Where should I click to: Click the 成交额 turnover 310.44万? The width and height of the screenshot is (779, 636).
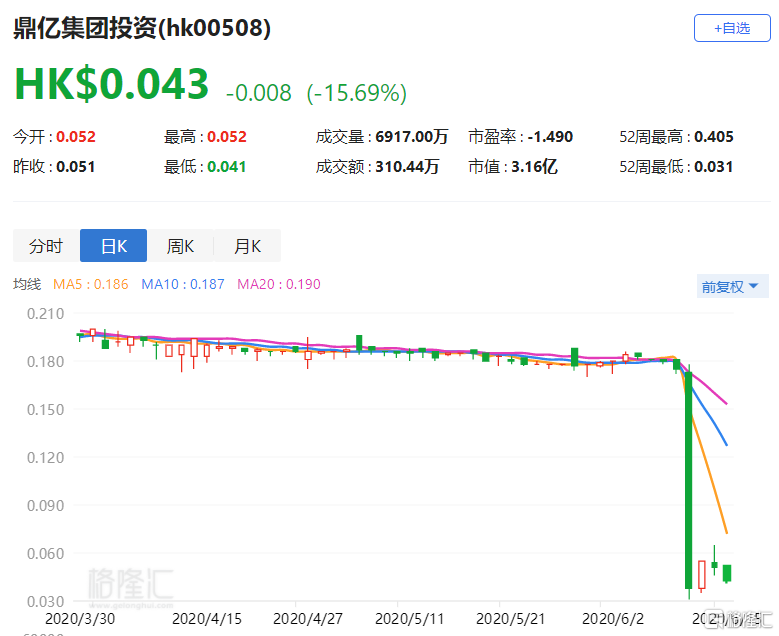click(407, 166)
